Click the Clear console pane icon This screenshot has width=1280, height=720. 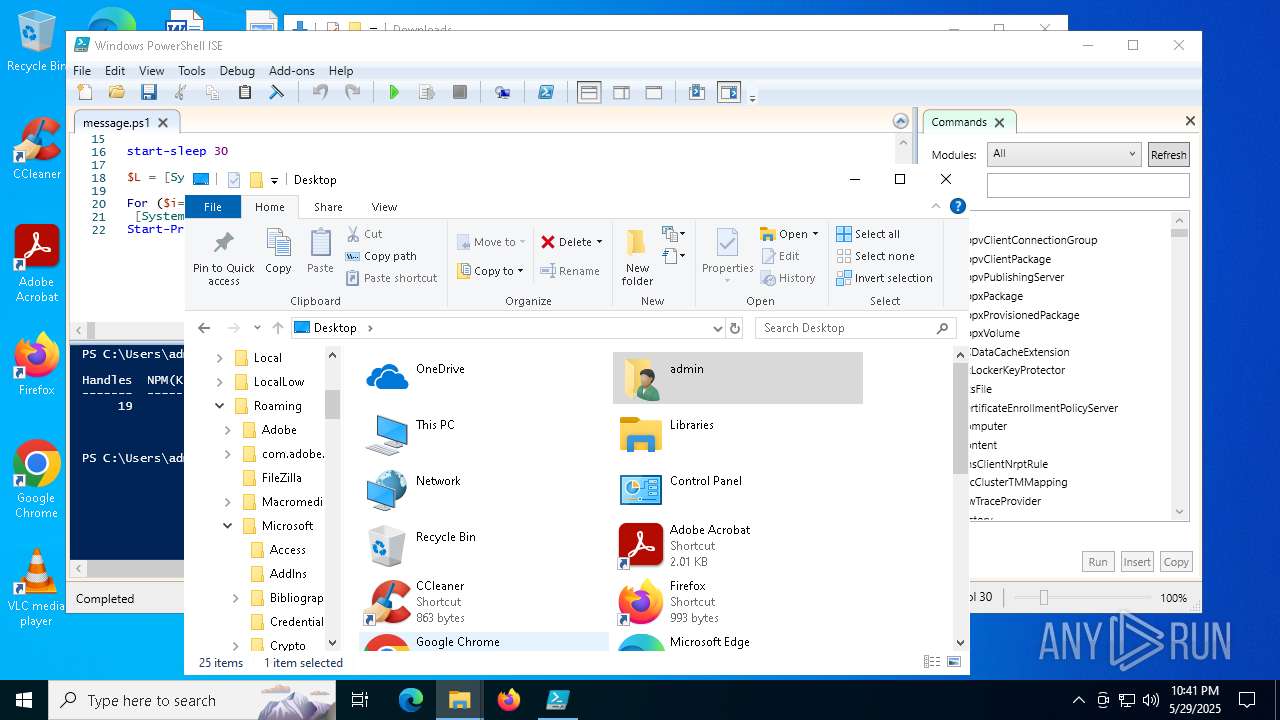[x=277, y=92]
